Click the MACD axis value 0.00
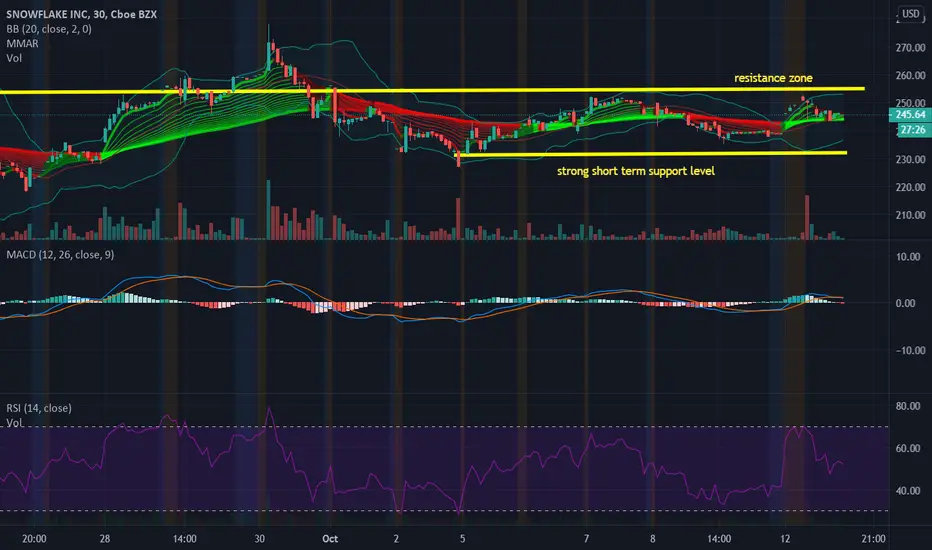Viewport: 932px width, 550px height. (x=905, y=303)
